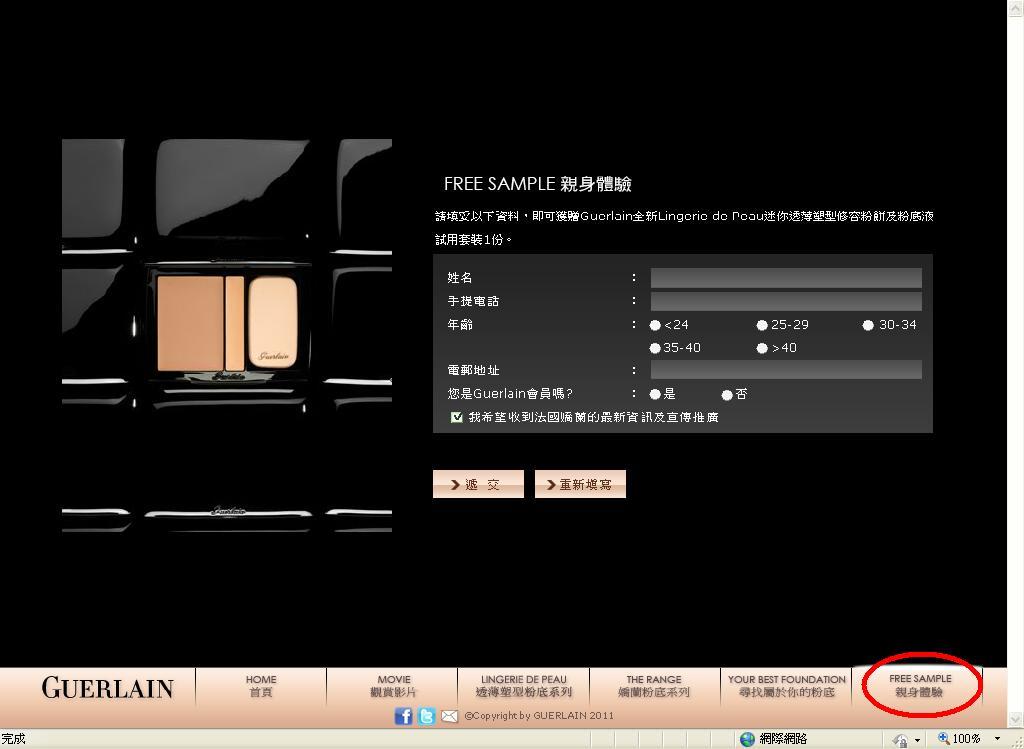Click the 姓名 name input field
Viewport: 1024px width, 749px height.
[786, 278]
